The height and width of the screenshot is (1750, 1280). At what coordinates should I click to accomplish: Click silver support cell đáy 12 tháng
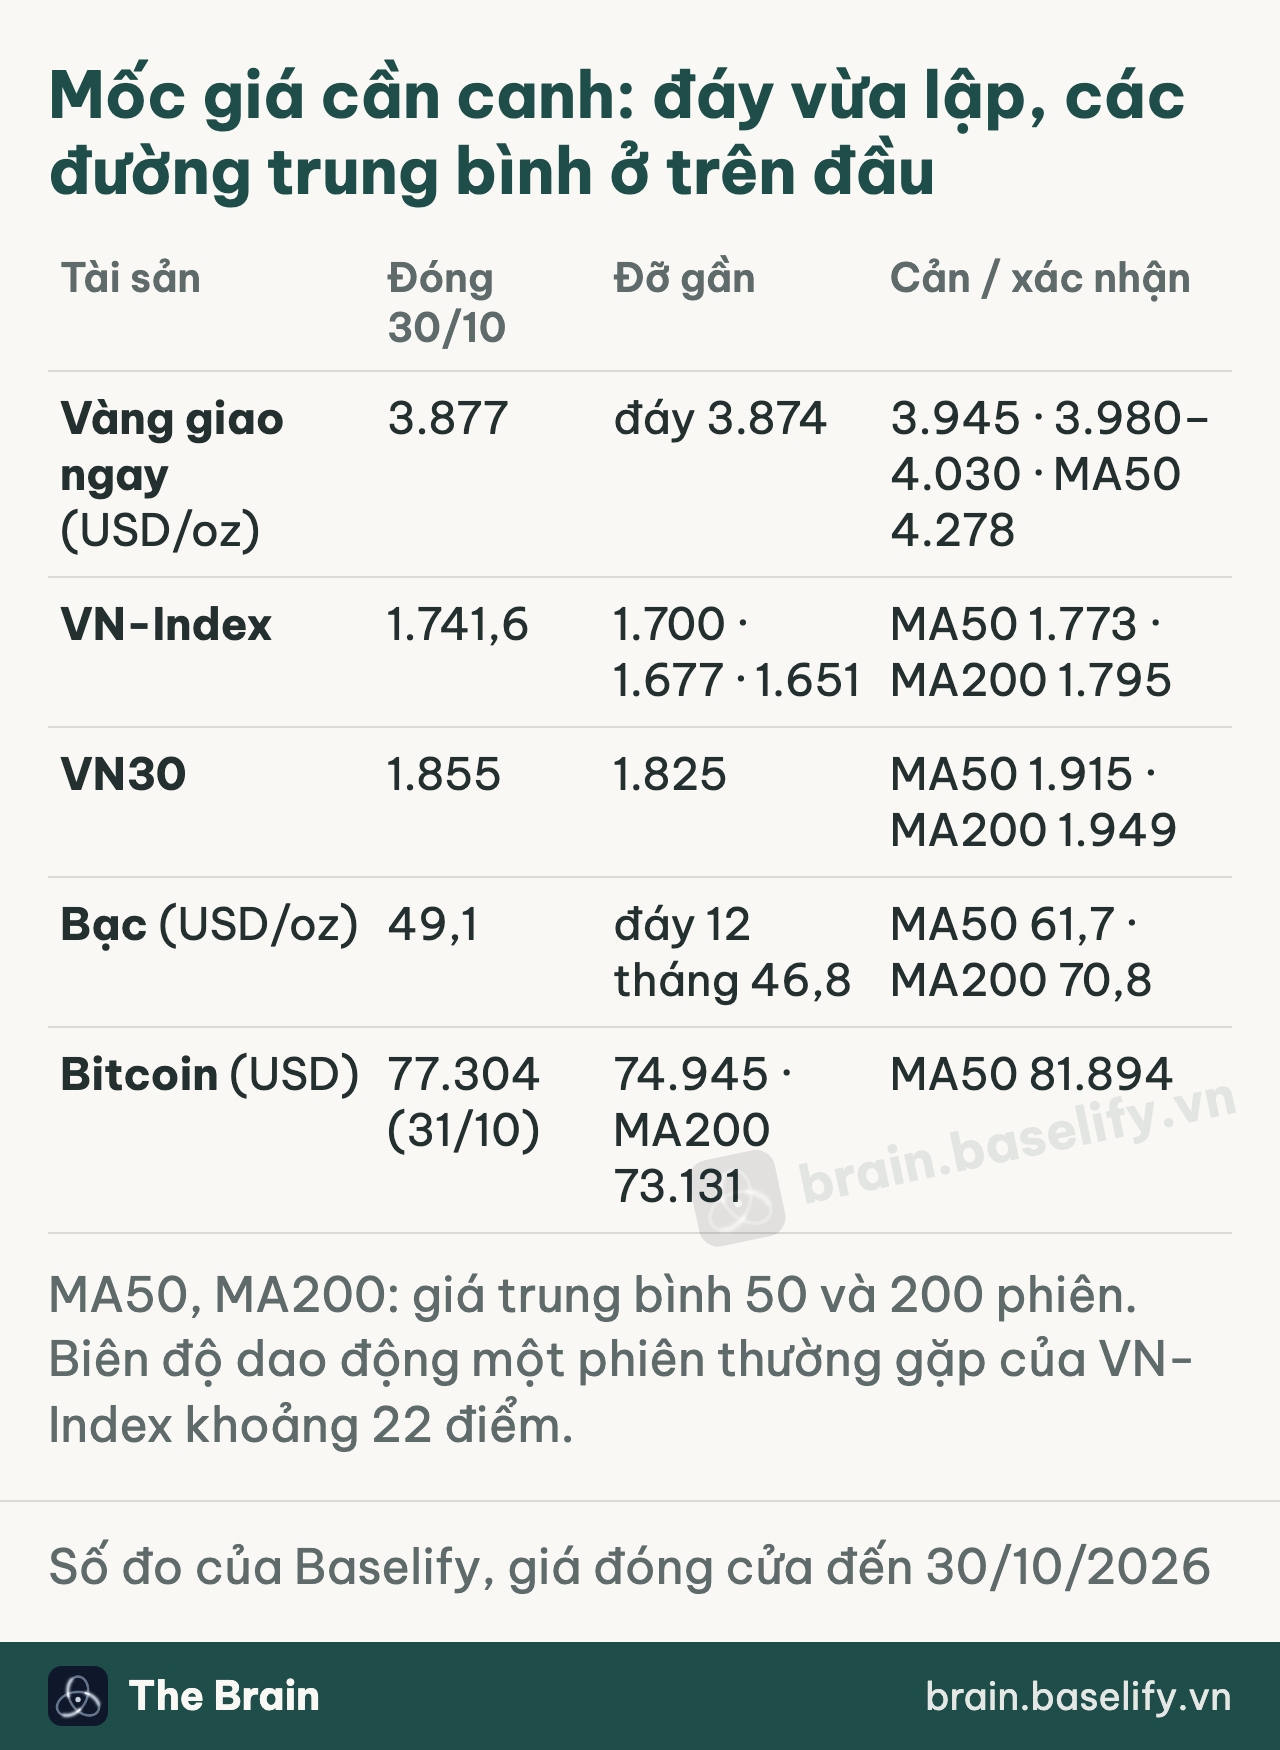click(x=732, y=952)
